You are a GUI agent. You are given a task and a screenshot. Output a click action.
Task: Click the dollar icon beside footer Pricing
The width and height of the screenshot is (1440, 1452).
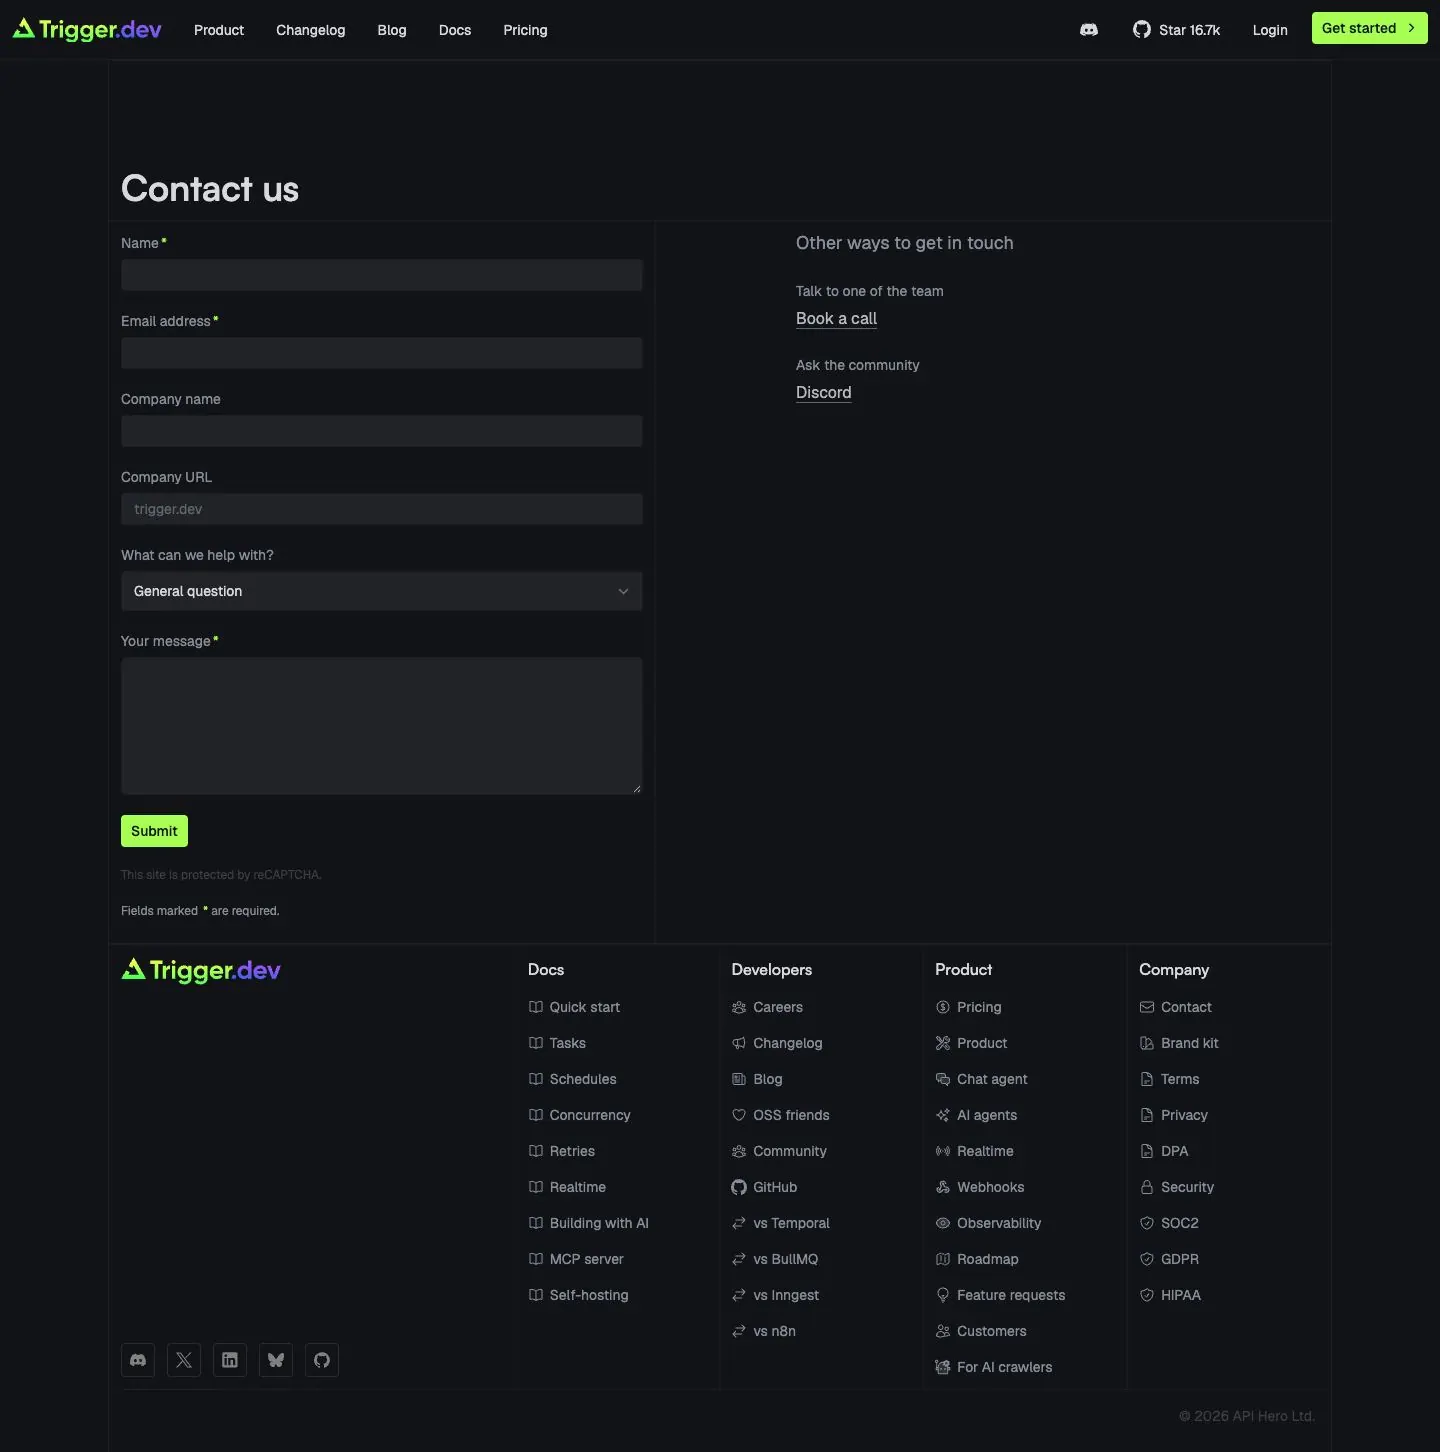click(x=943, y=1007)
